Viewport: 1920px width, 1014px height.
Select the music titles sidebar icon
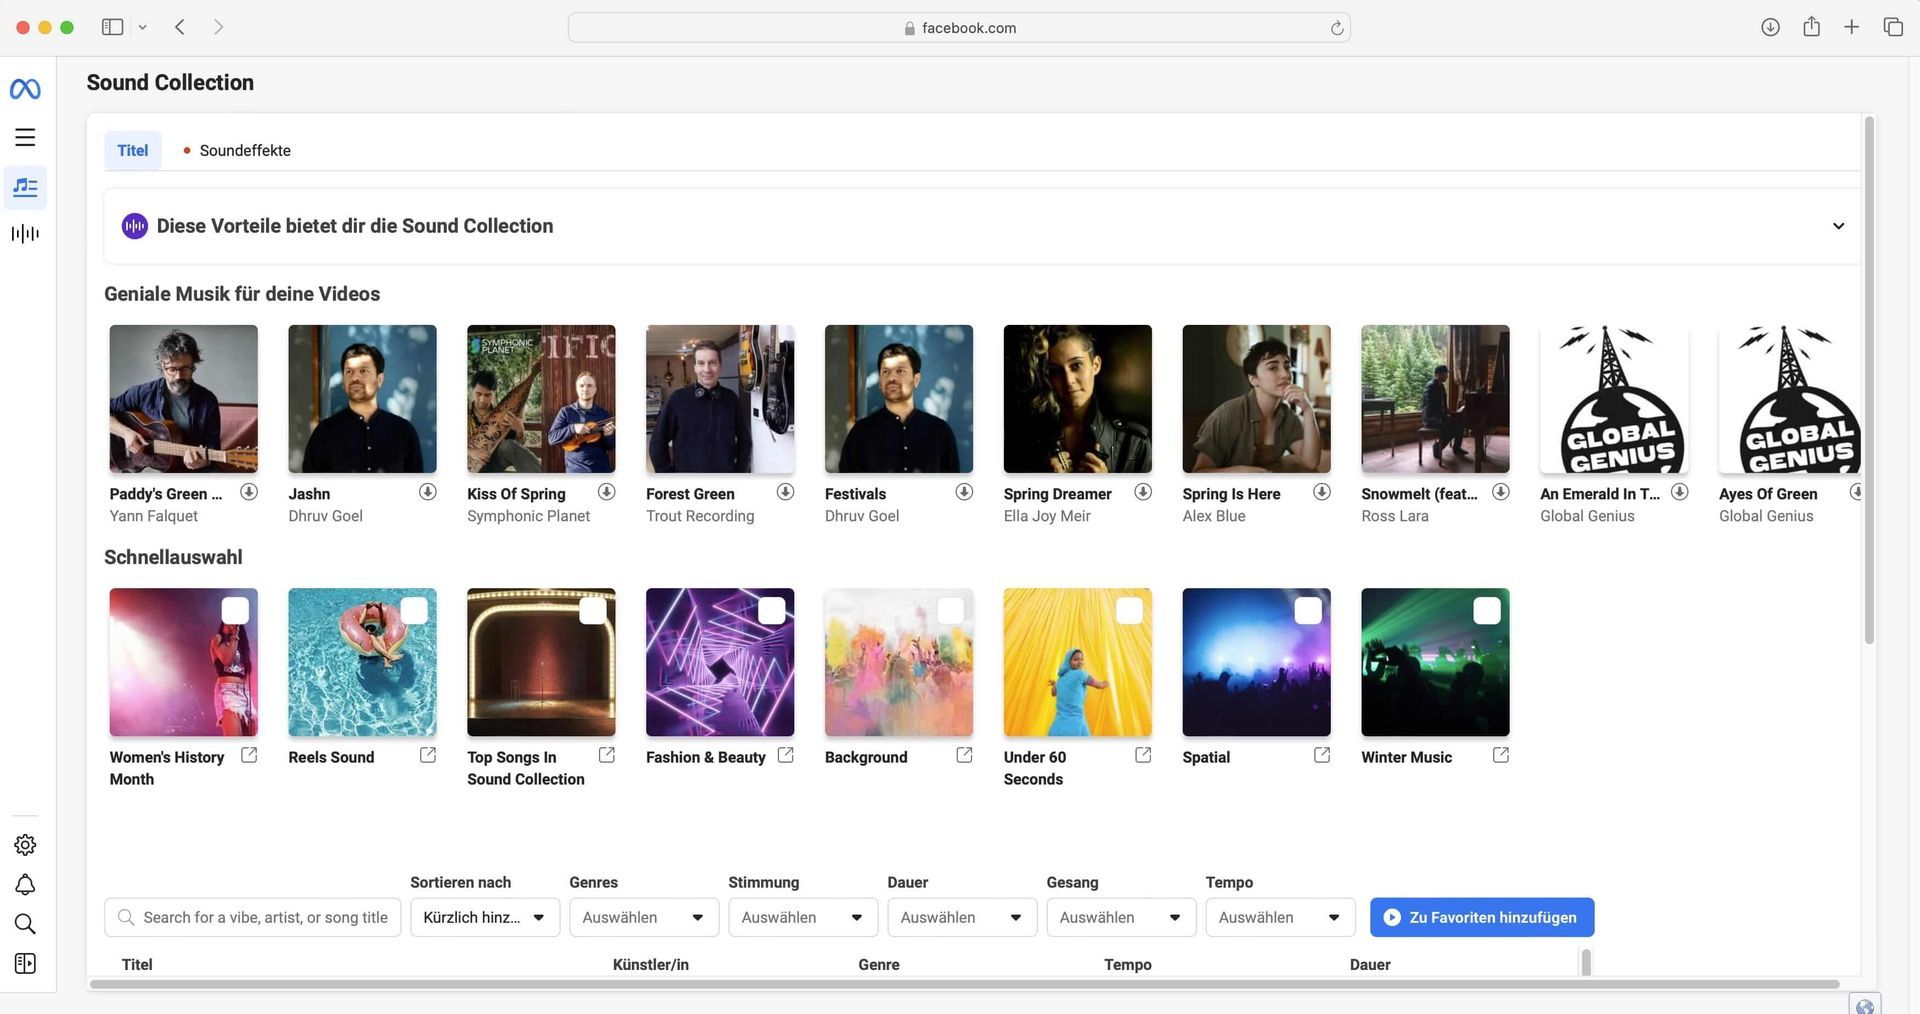tap(25, 187)
